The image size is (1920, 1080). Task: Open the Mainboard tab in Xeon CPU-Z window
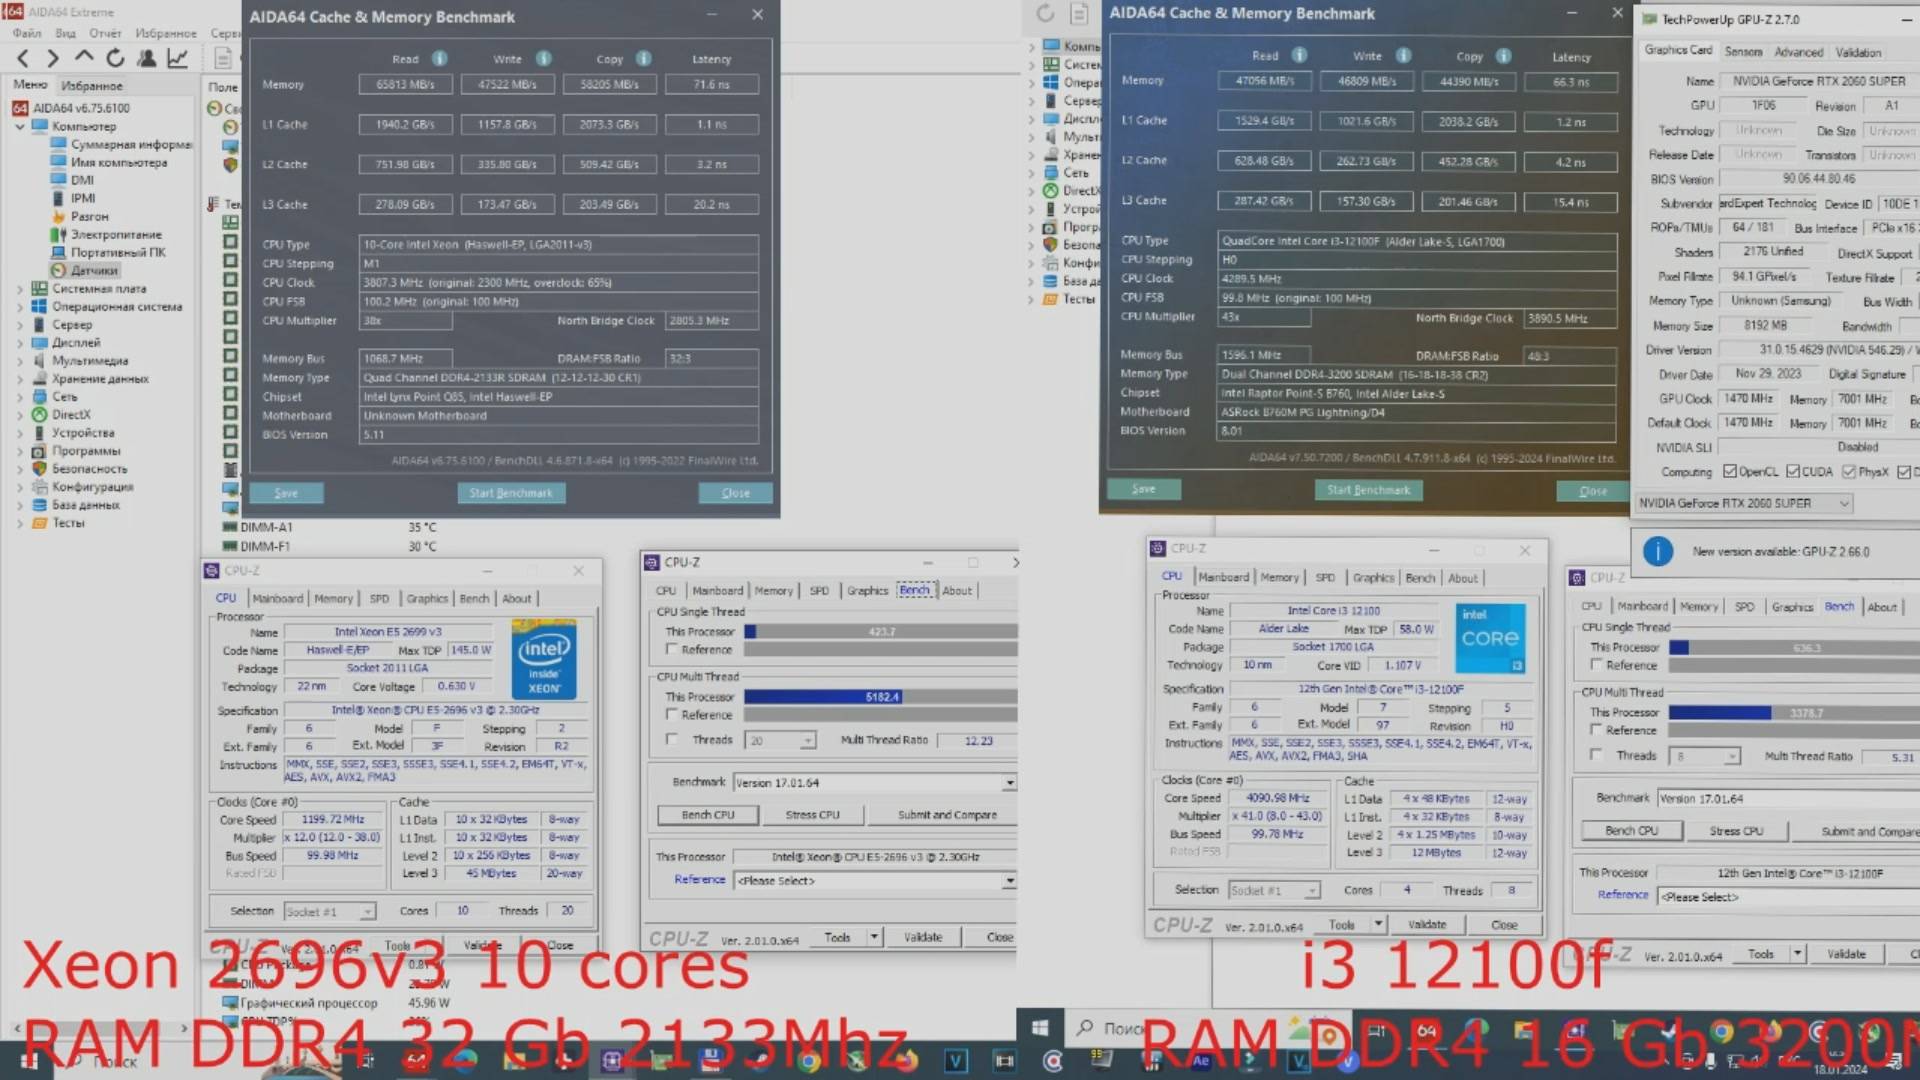277,599
